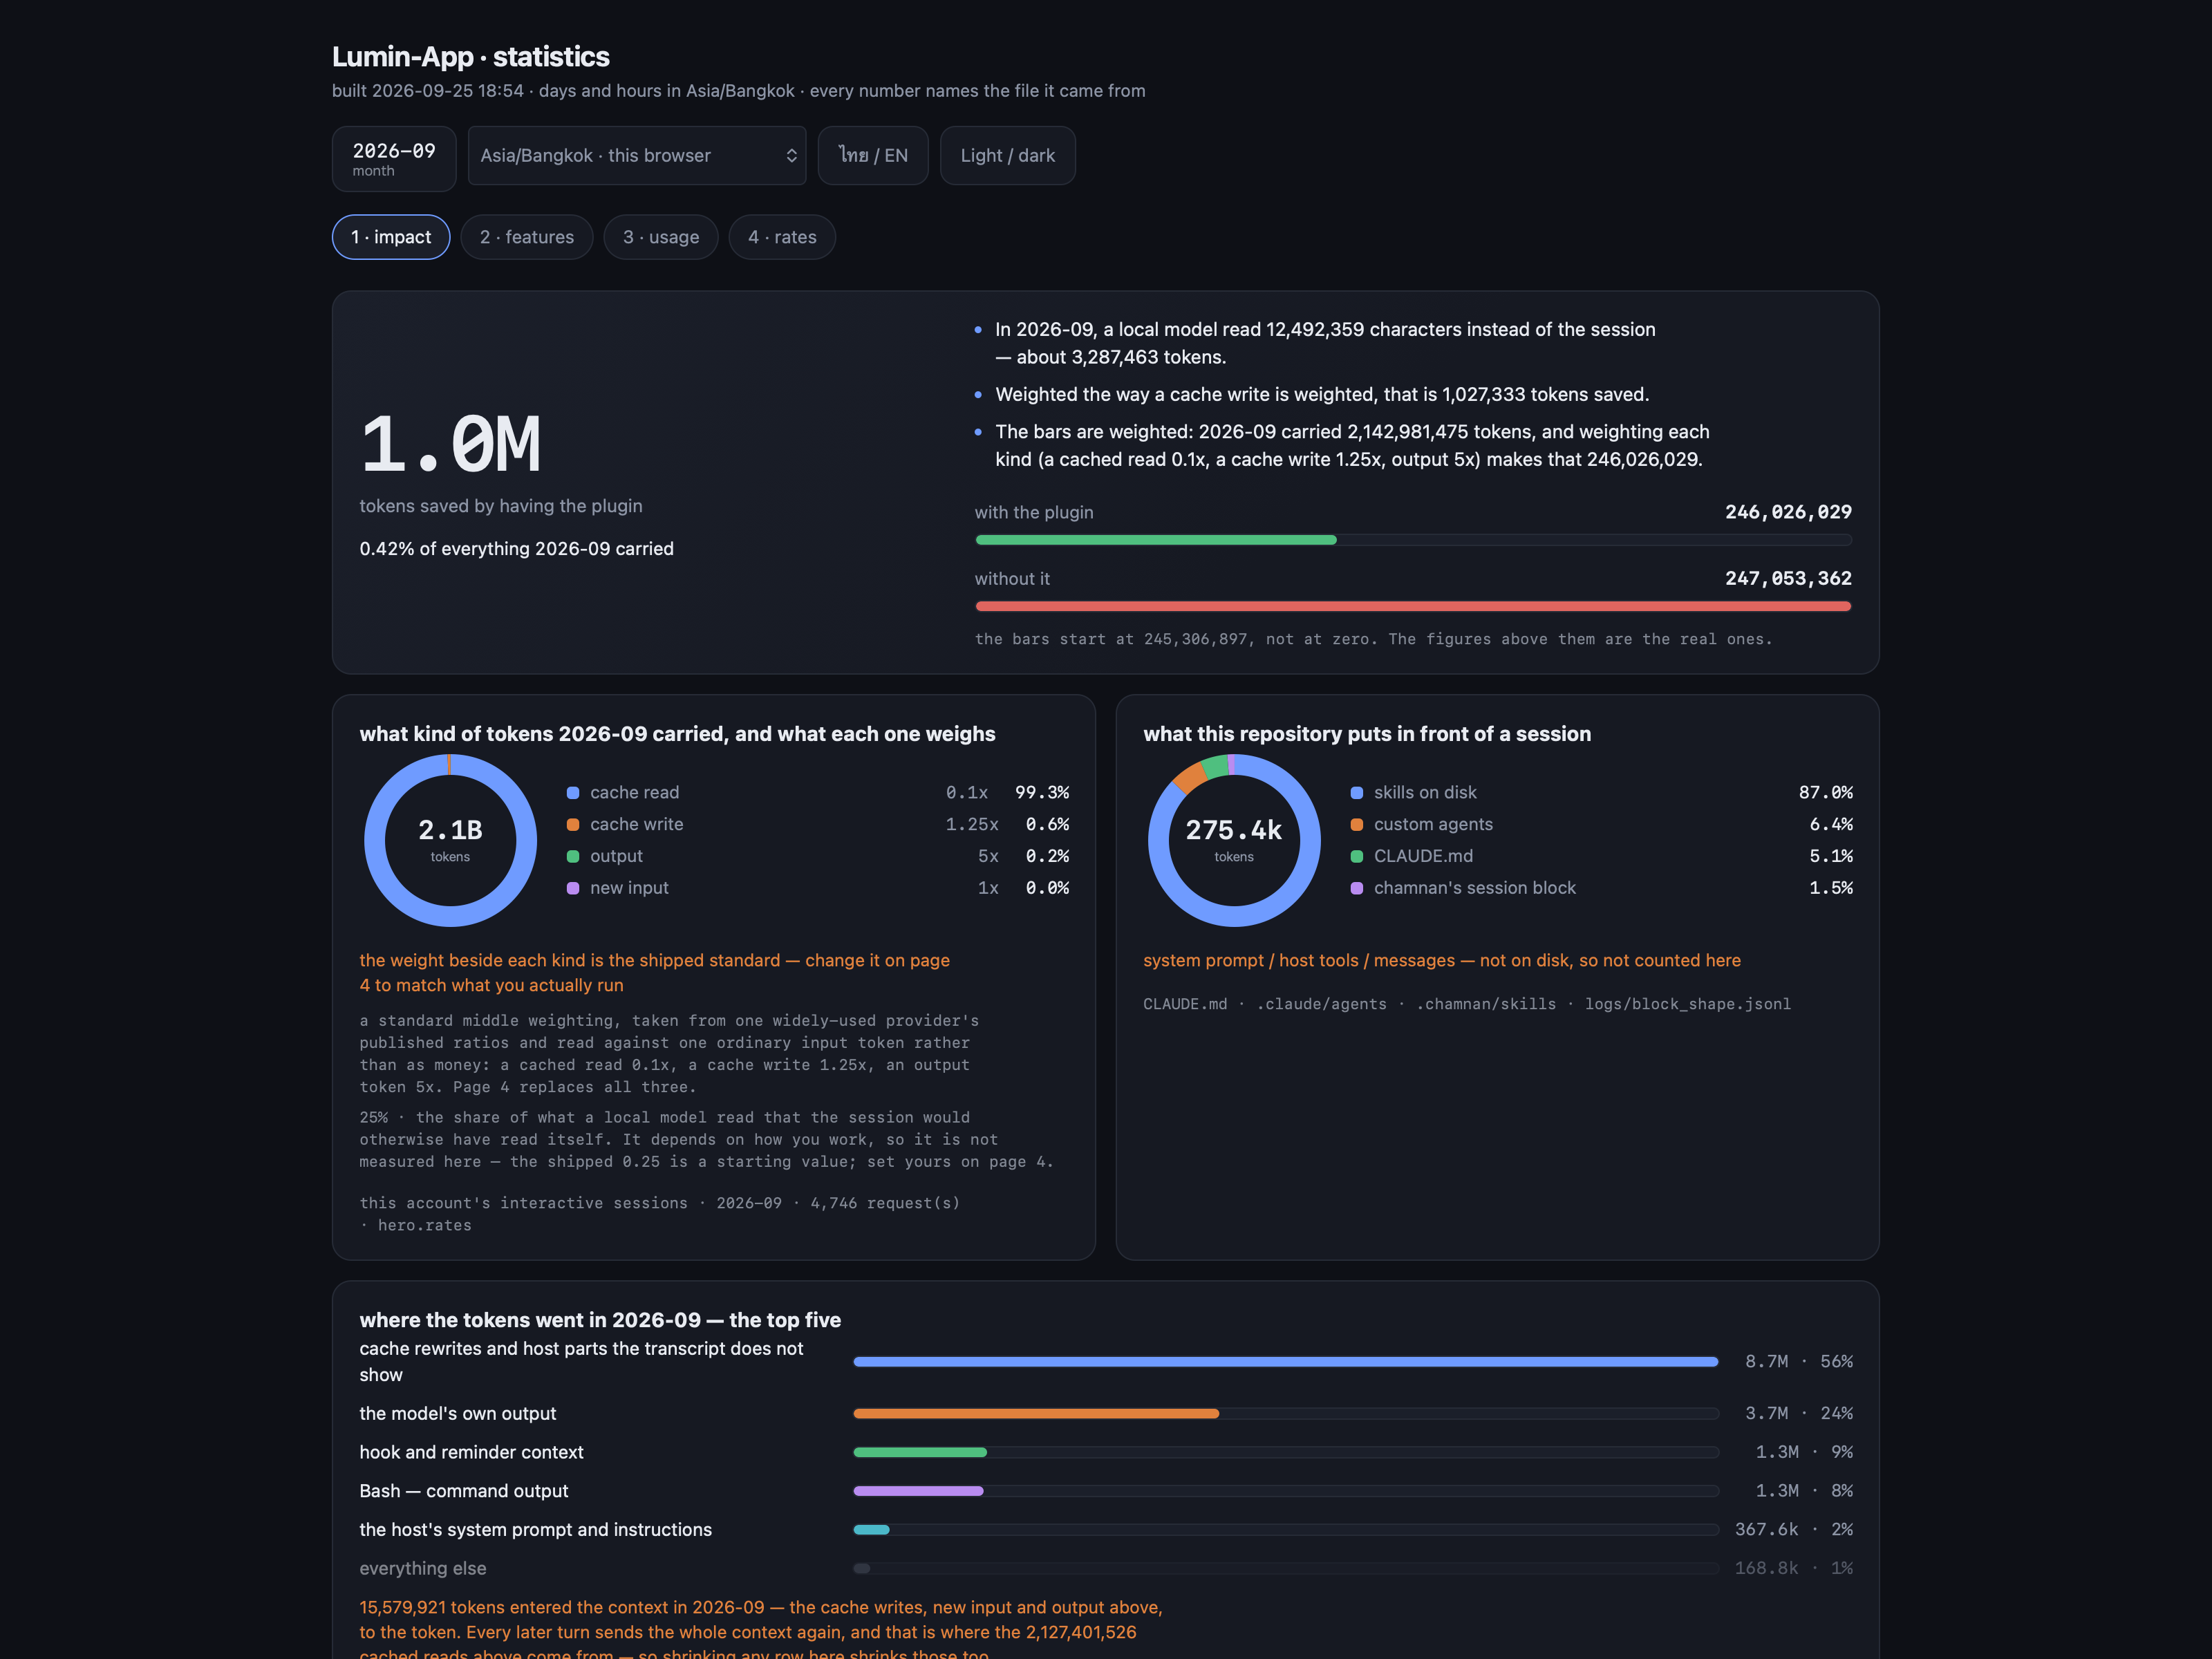Click '247,053,362' without it value
The height and width of the screenshot is (1659, 2212).
(x=1788, y=578)
